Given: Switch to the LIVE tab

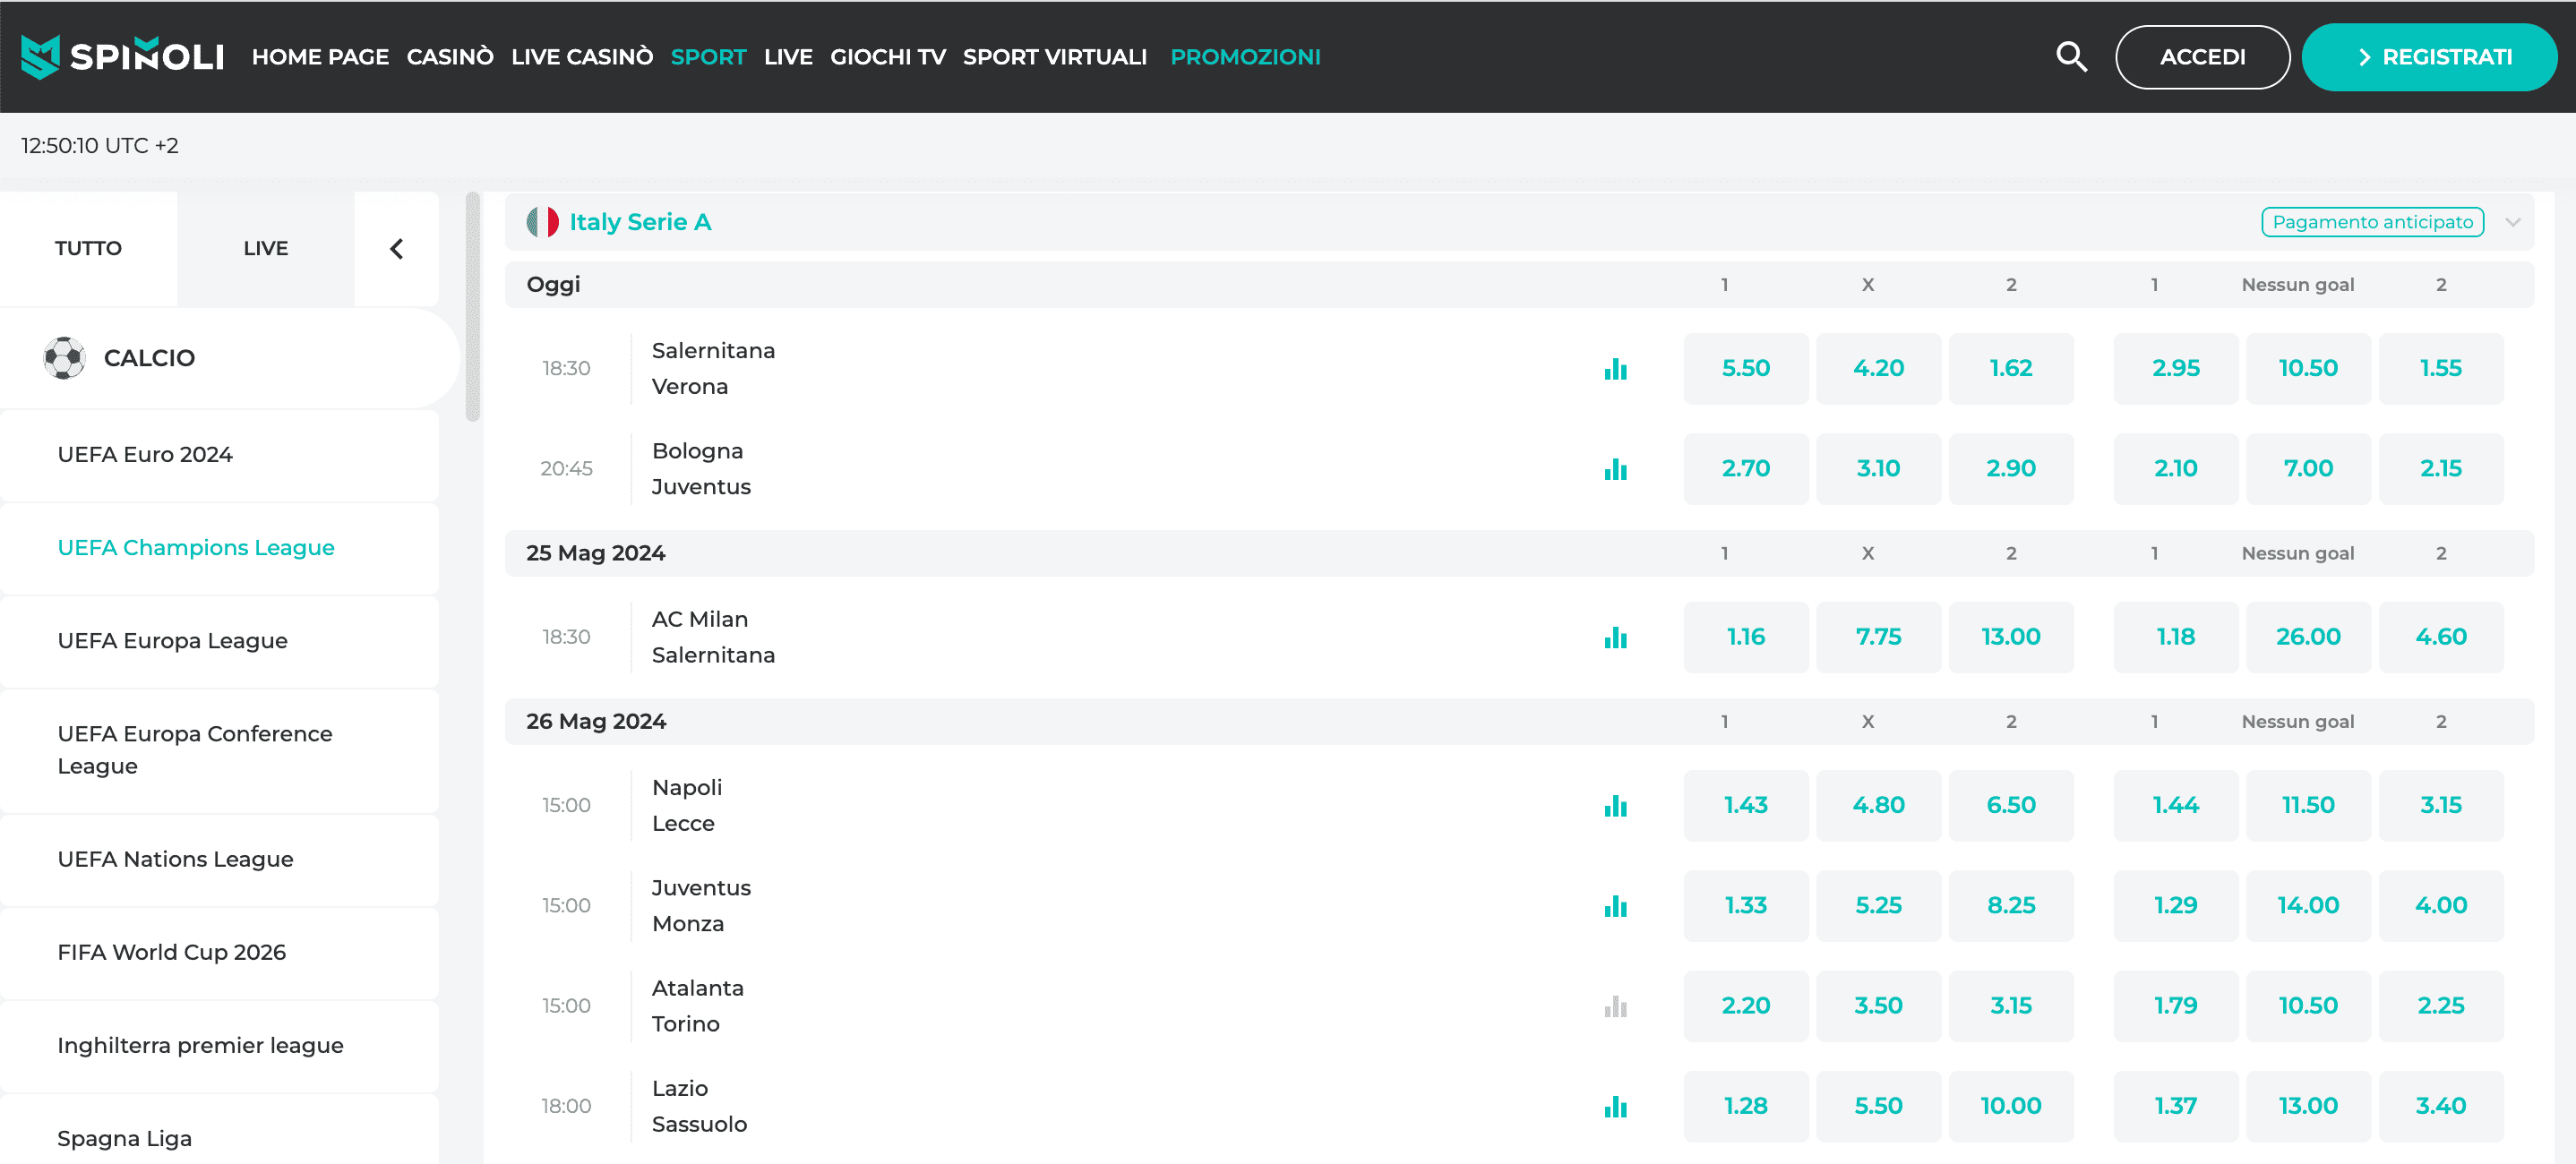Looking at the screenshot, I should point(264,248).
